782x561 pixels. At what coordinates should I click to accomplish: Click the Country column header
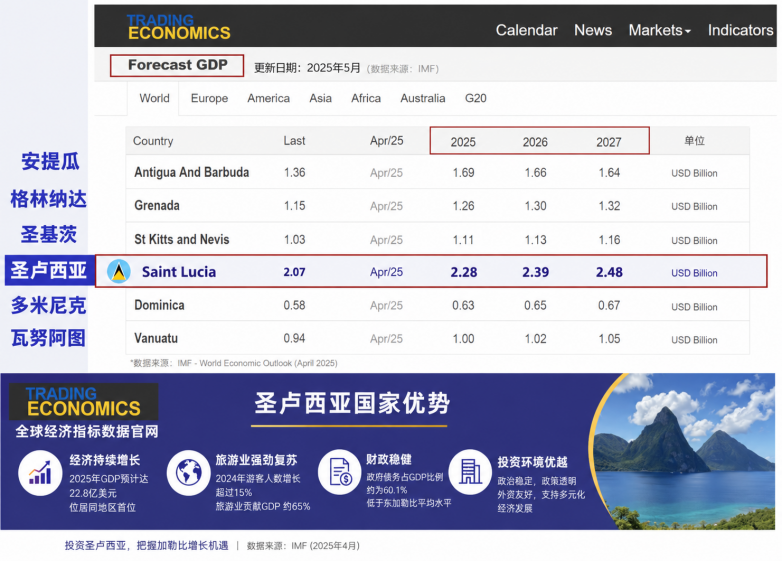(153, 141)
